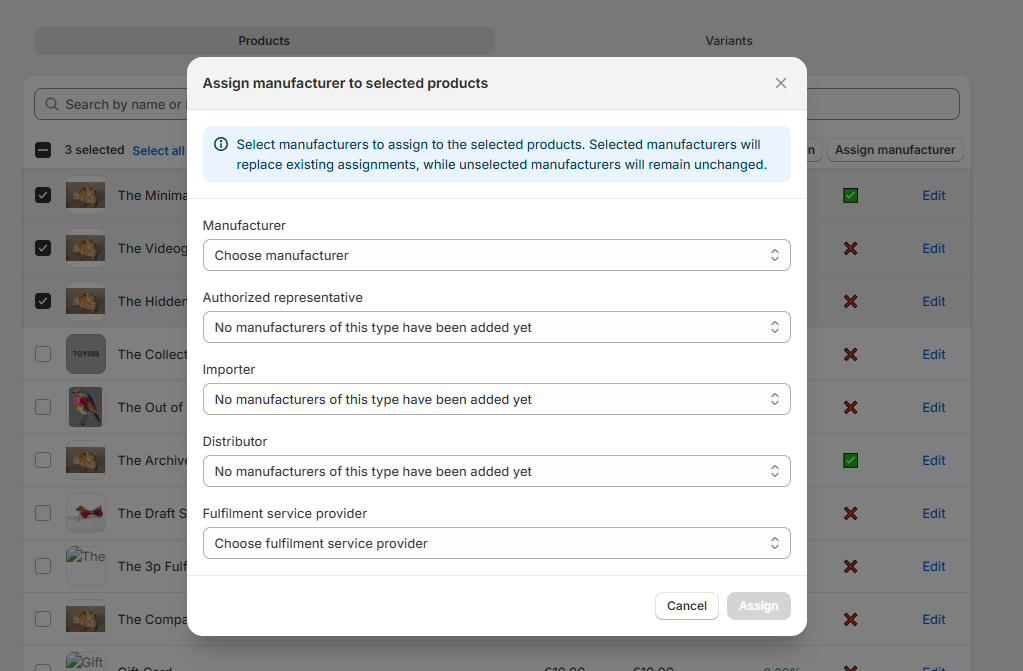Switch to the Products tab
The image size is (1023, 671).
click(264, 40)
